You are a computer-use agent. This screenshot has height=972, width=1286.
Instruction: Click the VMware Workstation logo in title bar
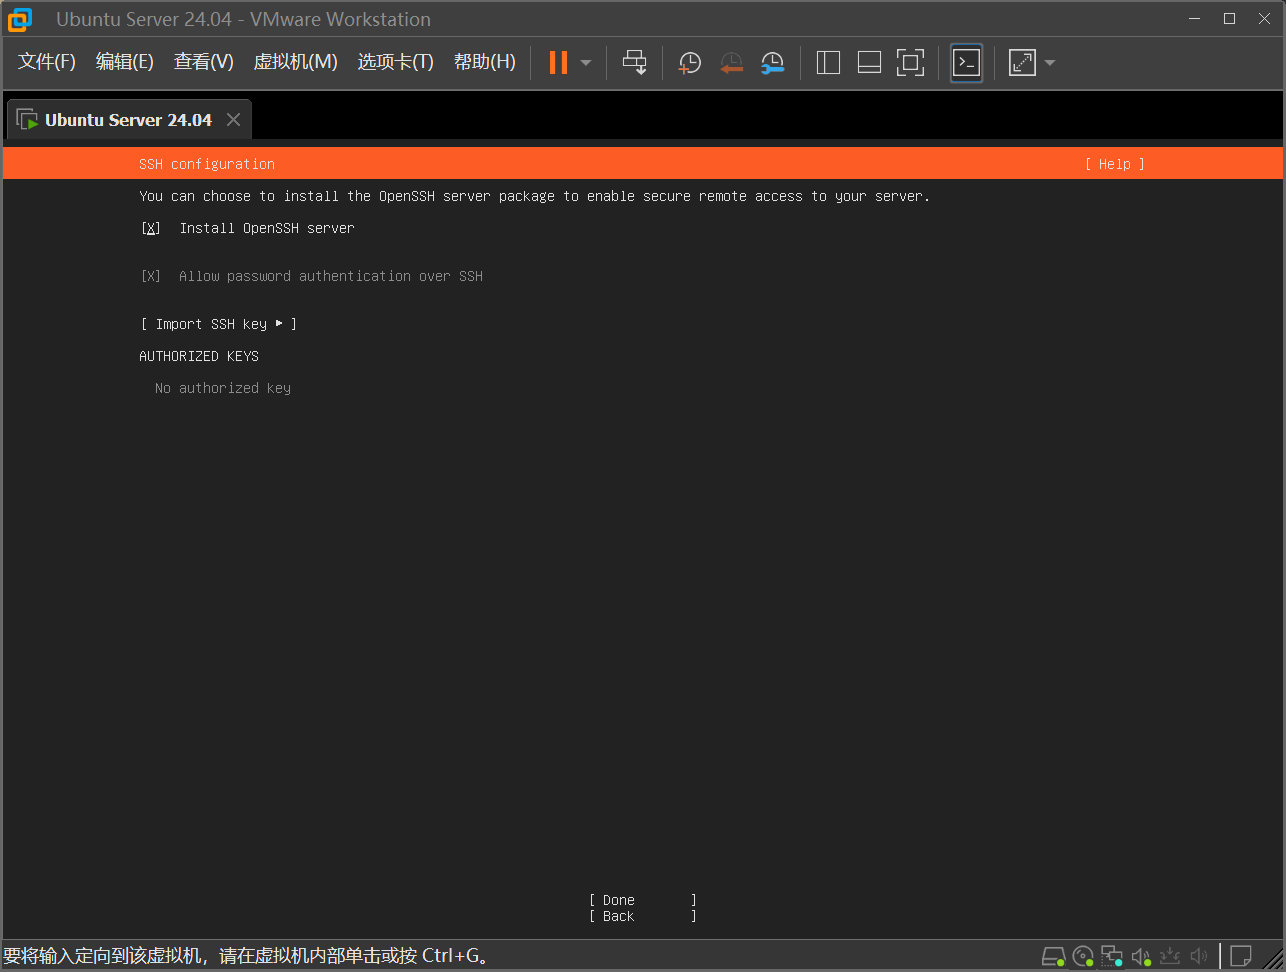tap(20, 19)
